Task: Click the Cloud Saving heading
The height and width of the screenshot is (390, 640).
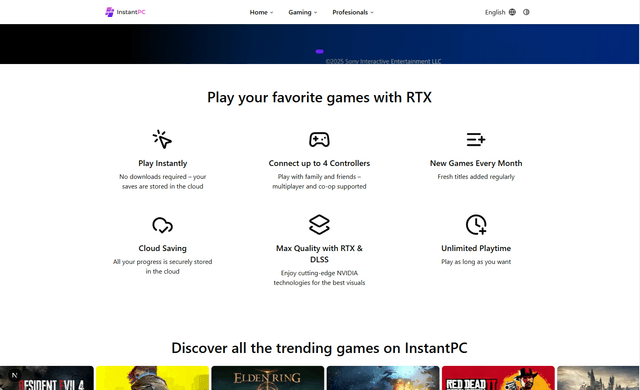Action: [x=162, y=248]
